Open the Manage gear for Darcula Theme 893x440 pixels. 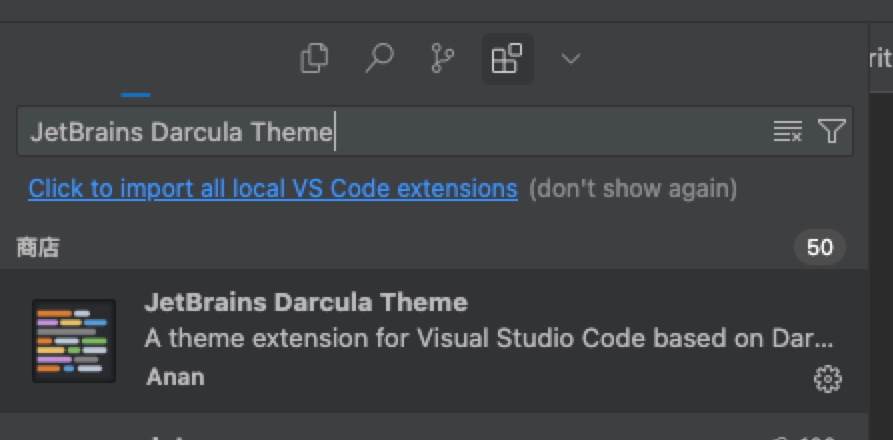click(x=827, y=379)
